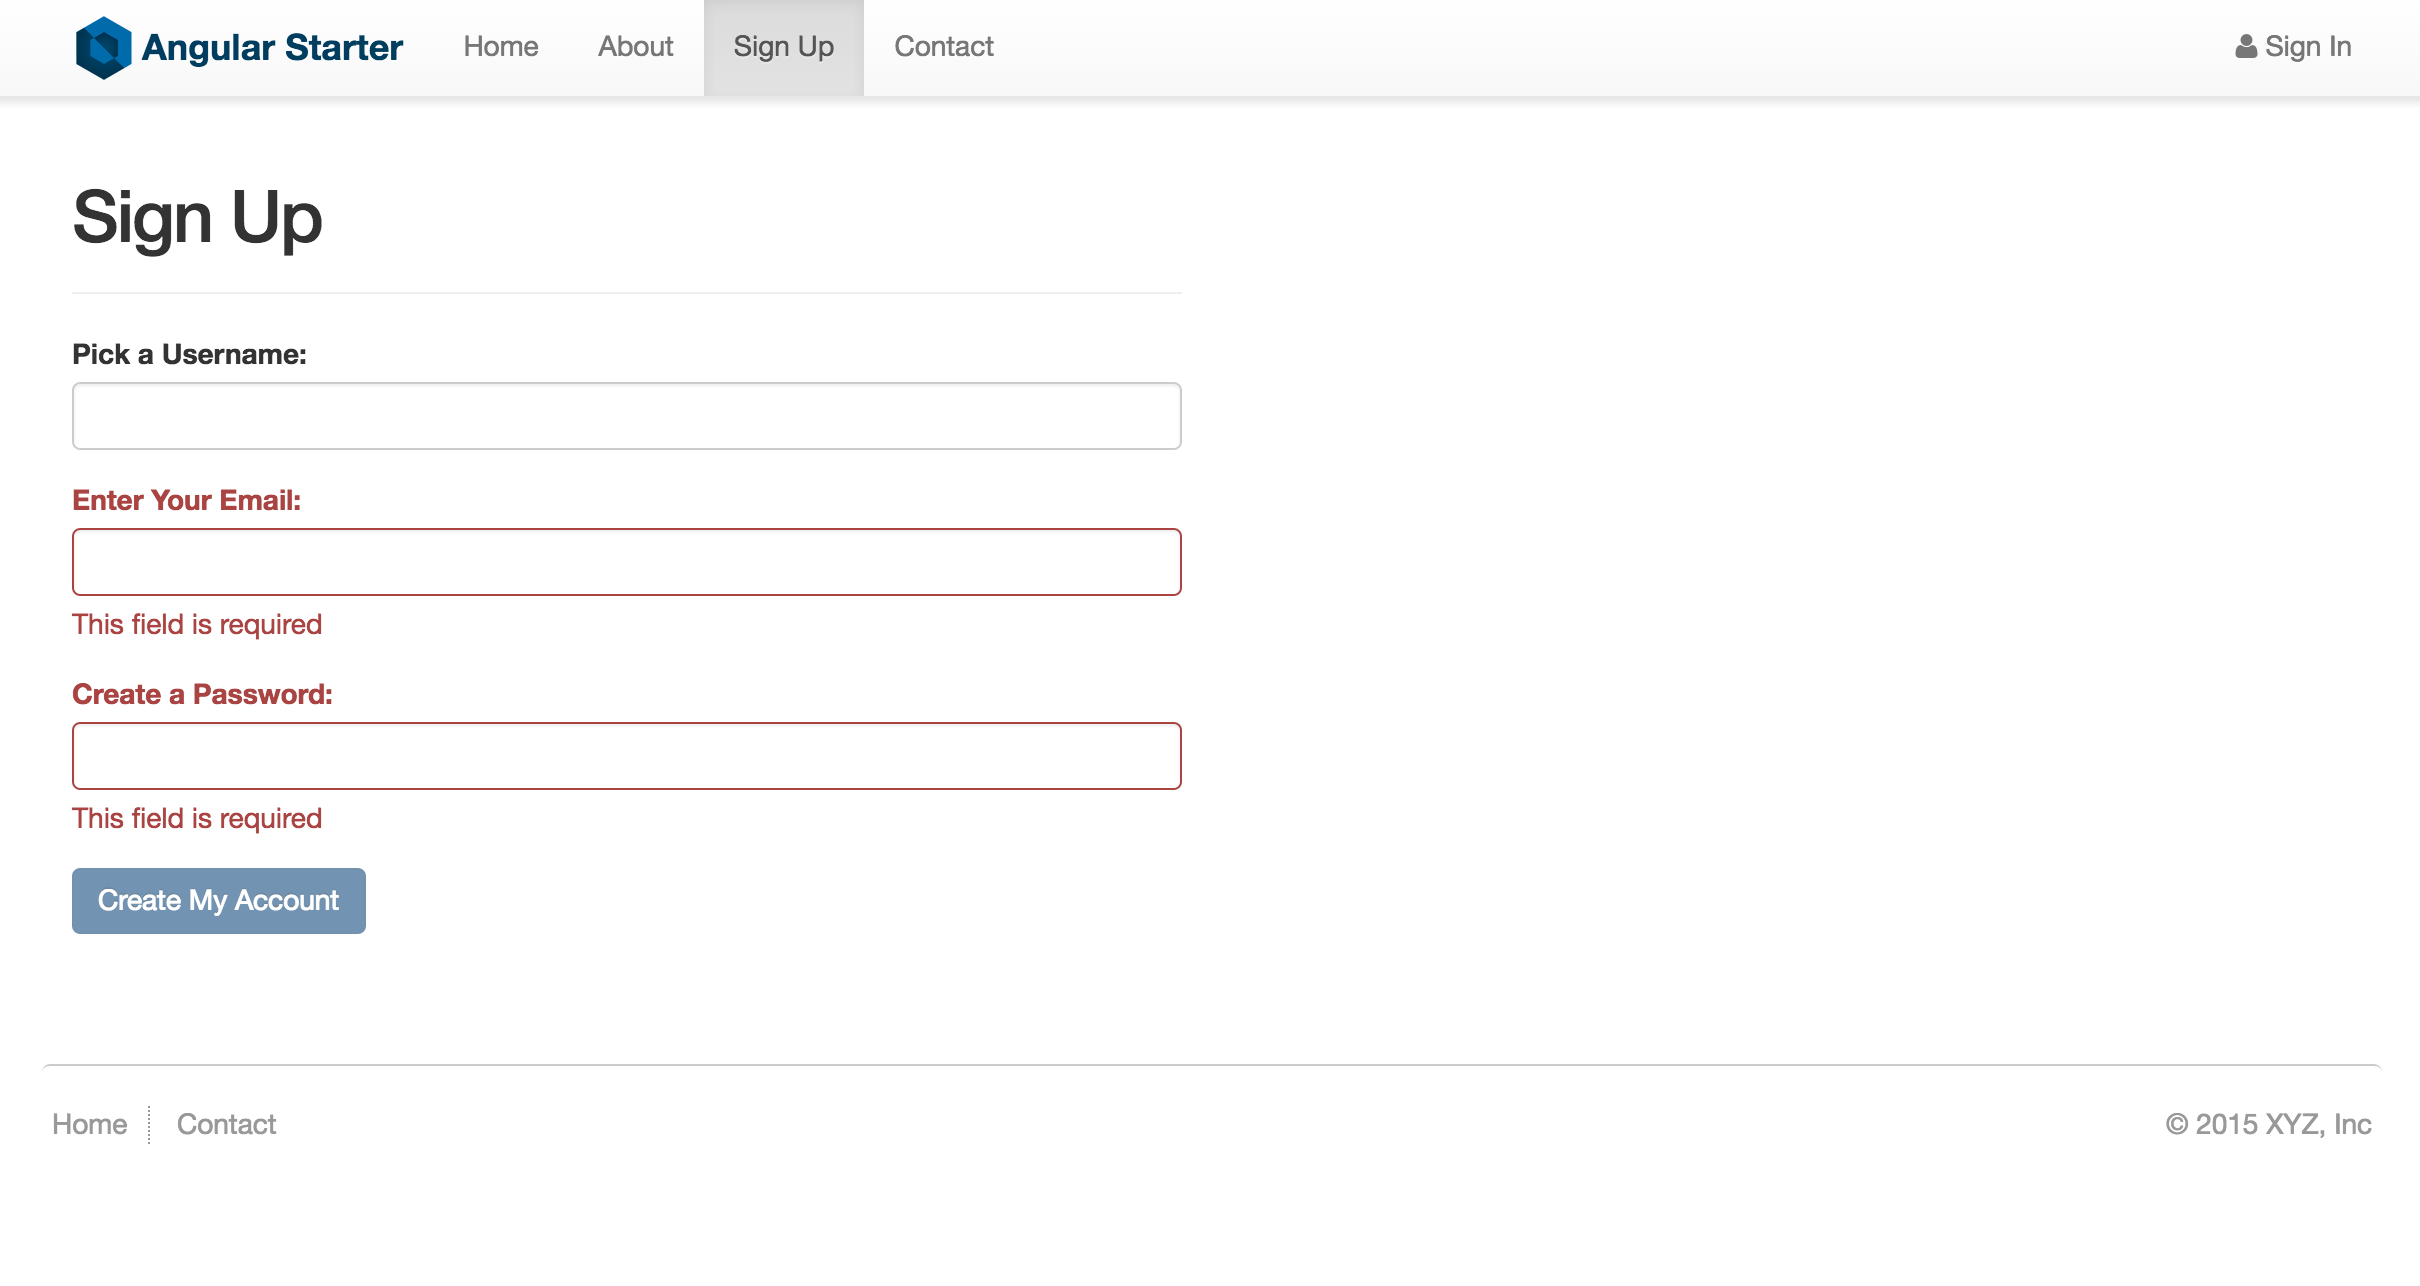Open Home in the top navbar

500,47
